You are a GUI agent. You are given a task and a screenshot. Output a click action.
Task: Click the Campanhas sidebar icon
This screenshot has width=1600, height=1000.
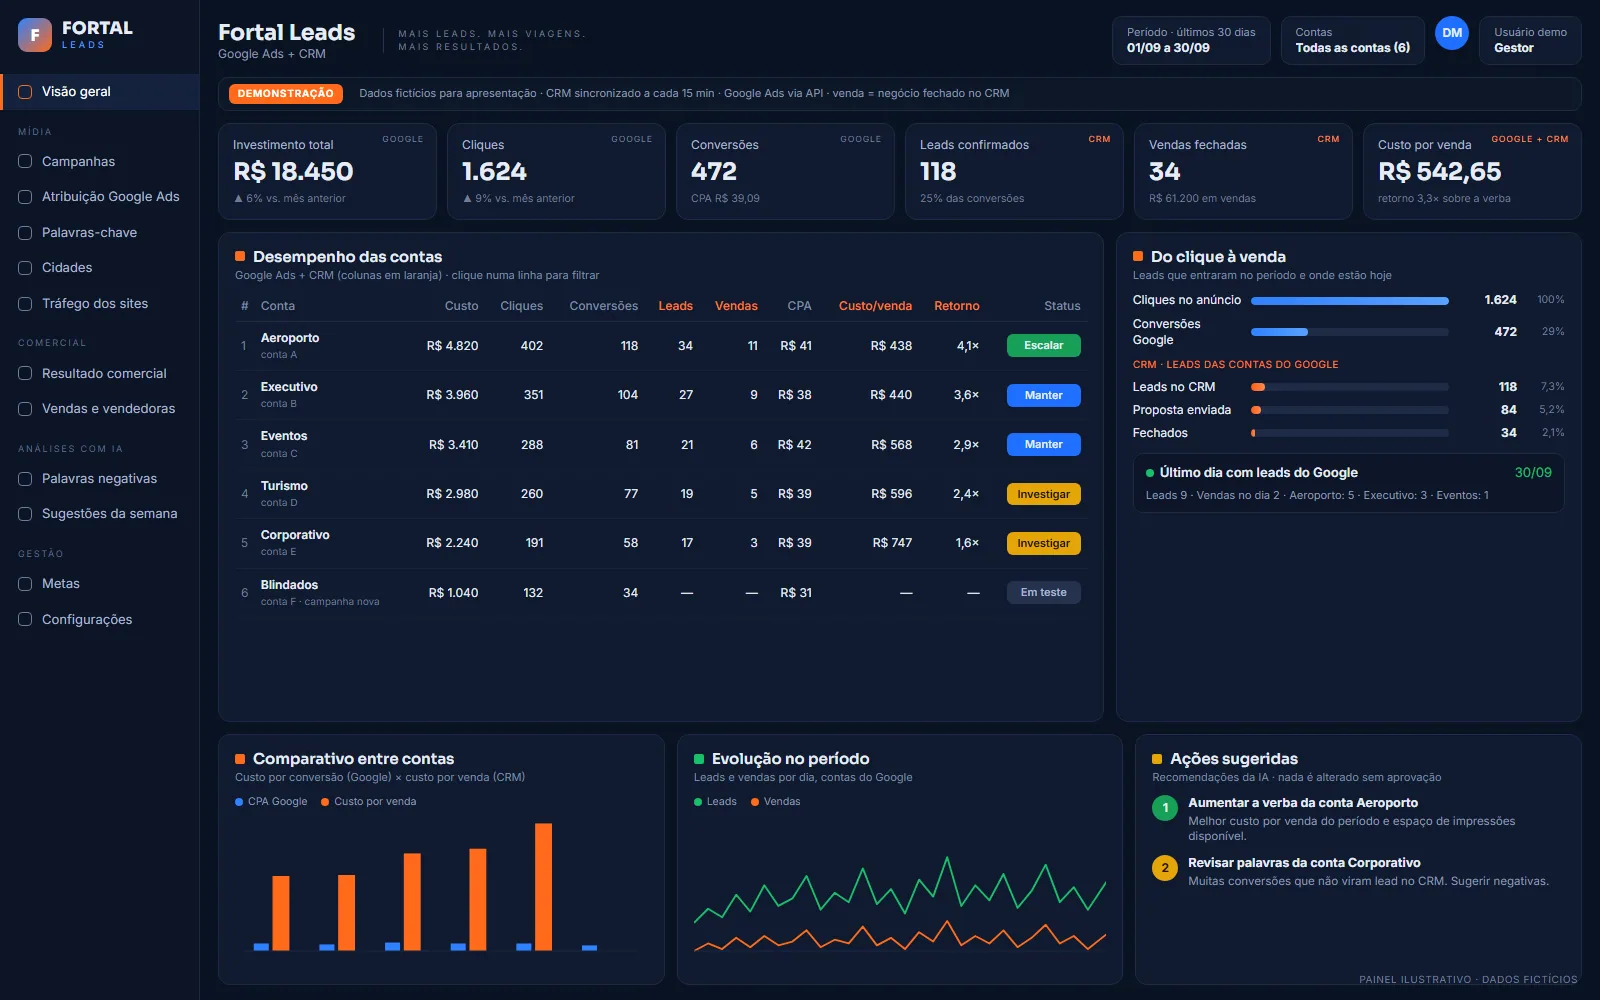pos(25,162)
